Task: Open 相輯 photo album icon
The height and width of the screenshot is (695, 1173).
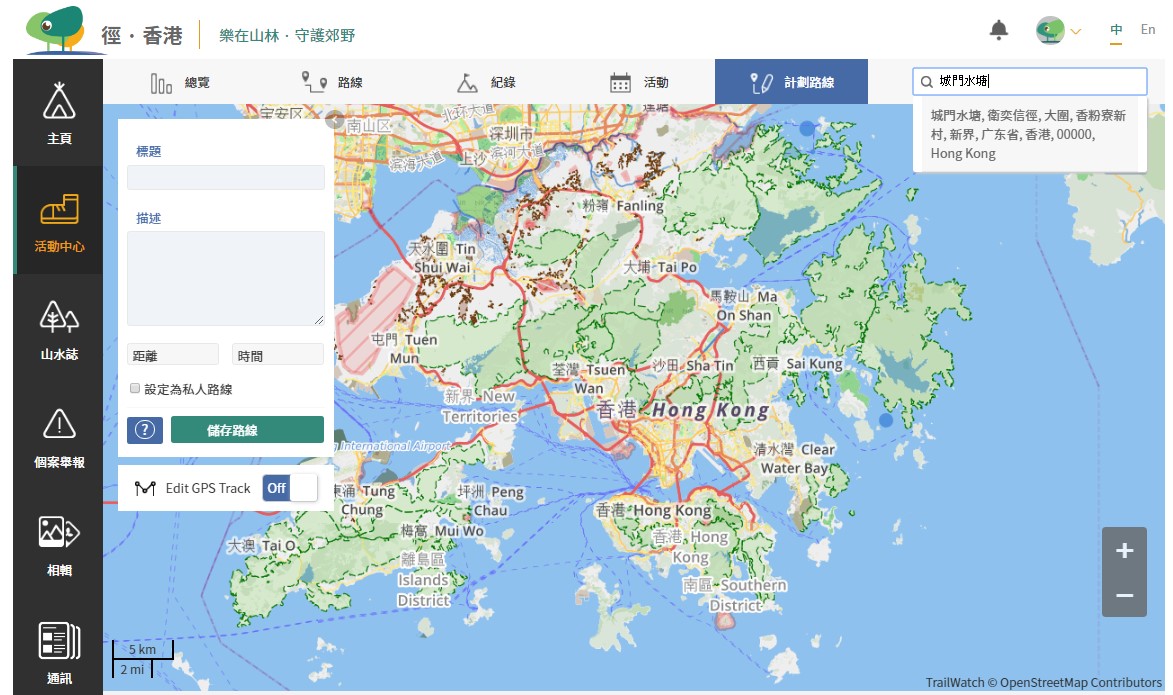Action: point(59,533)
